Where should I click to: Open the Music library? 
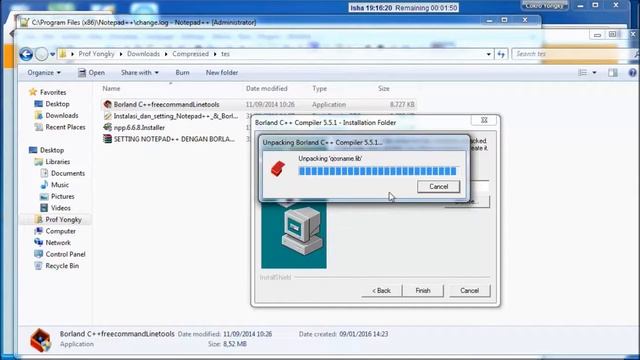click(x=60, y=185)
